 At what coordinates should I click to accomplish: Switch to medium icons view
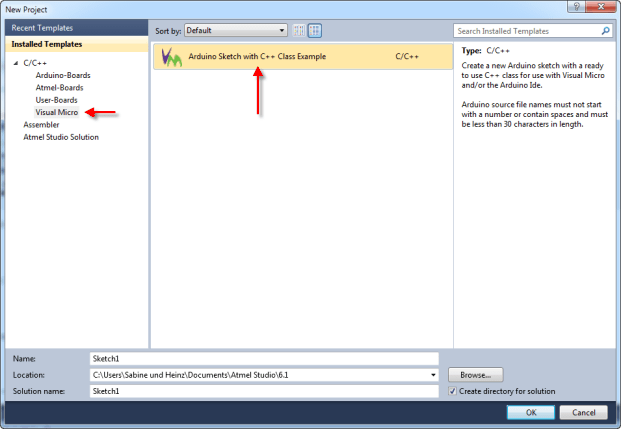click(315, 31)
